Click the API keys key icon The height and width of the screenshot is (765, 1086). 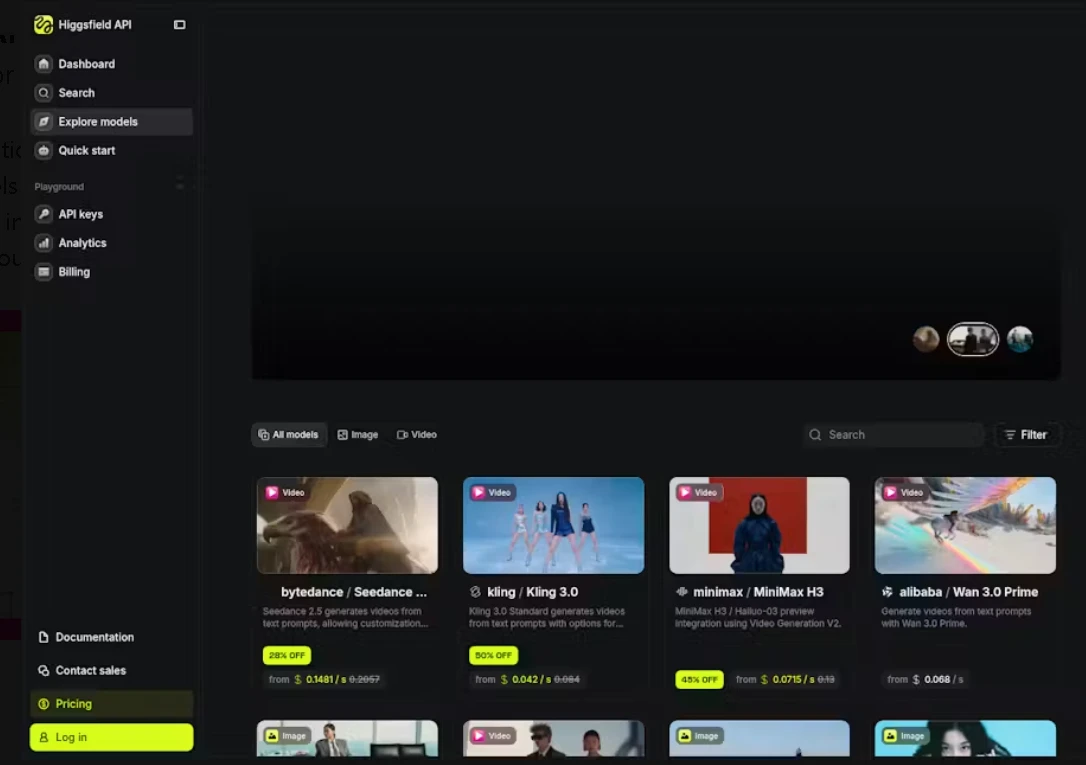click(x=44, y=214)
